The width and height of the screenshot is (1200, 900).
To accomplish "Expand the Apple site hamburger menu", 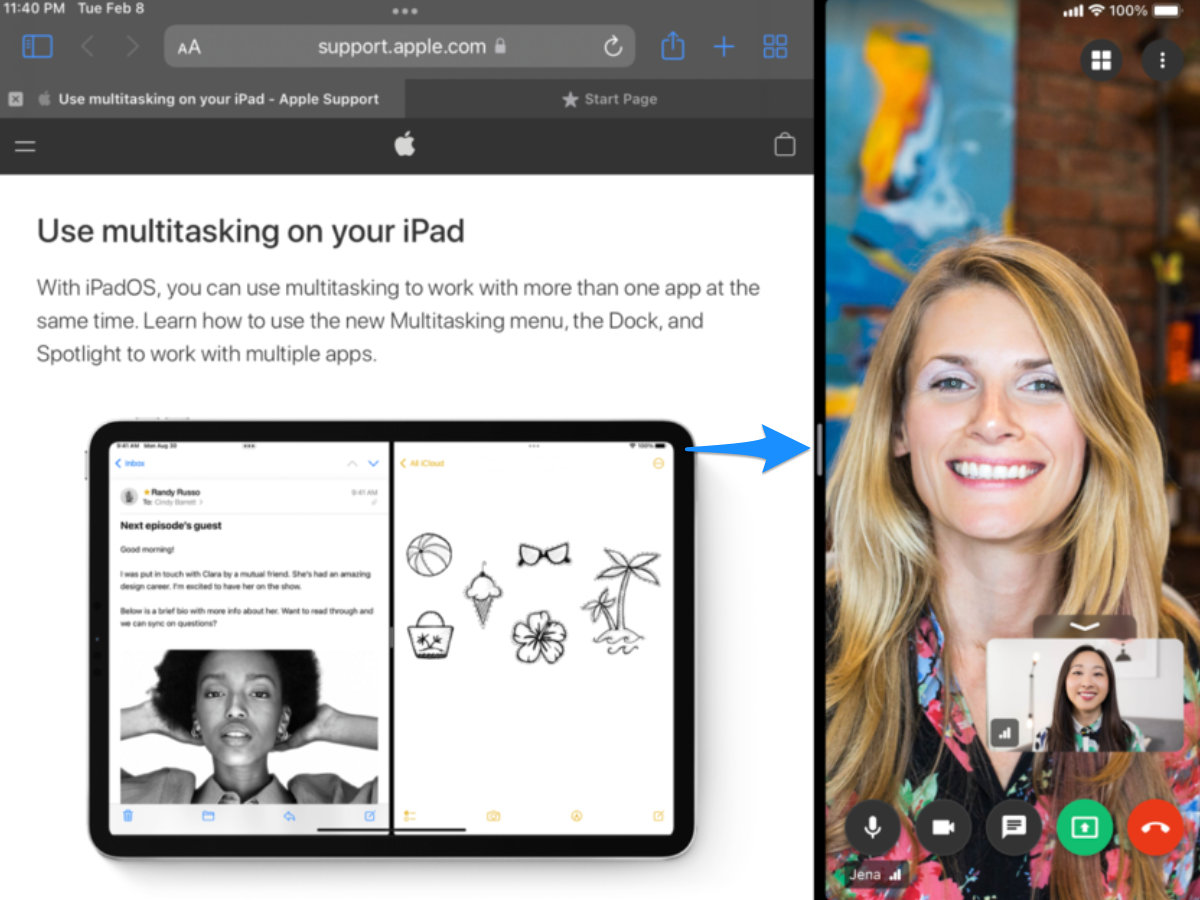I will pos(24,146).
